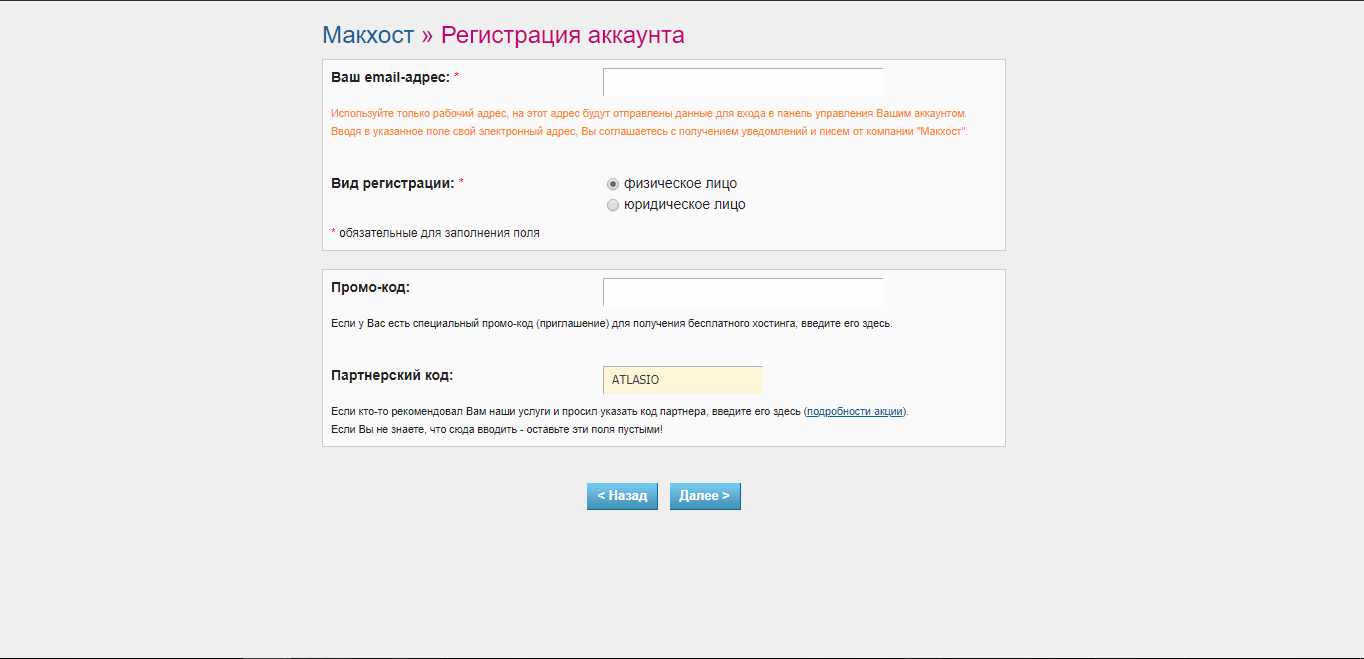Click the Регистрация аккаунта page title

pyautogui.click(x=562, y=35)
